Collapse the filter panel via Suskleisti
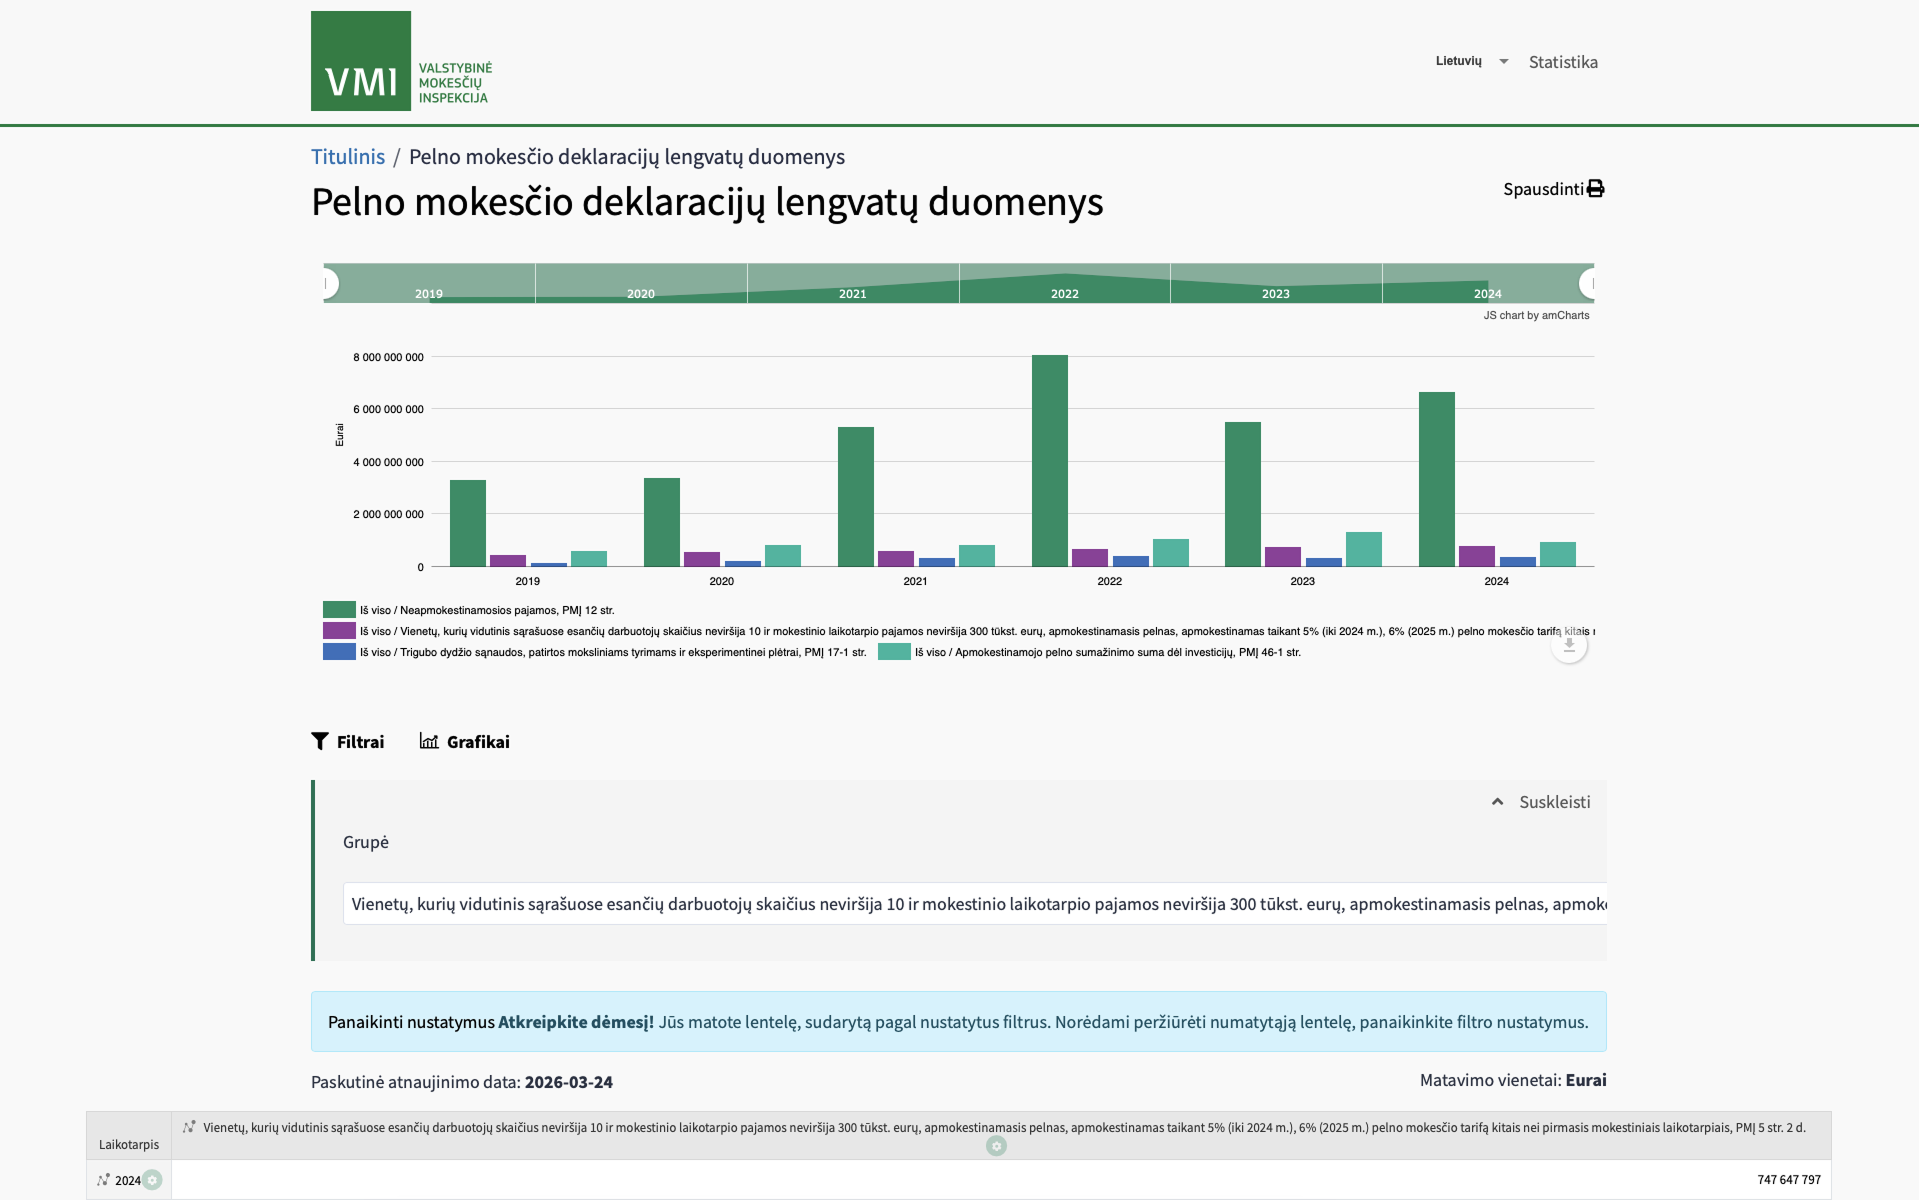This screenshot has width=1919, height=1200. click(1541, 802)
